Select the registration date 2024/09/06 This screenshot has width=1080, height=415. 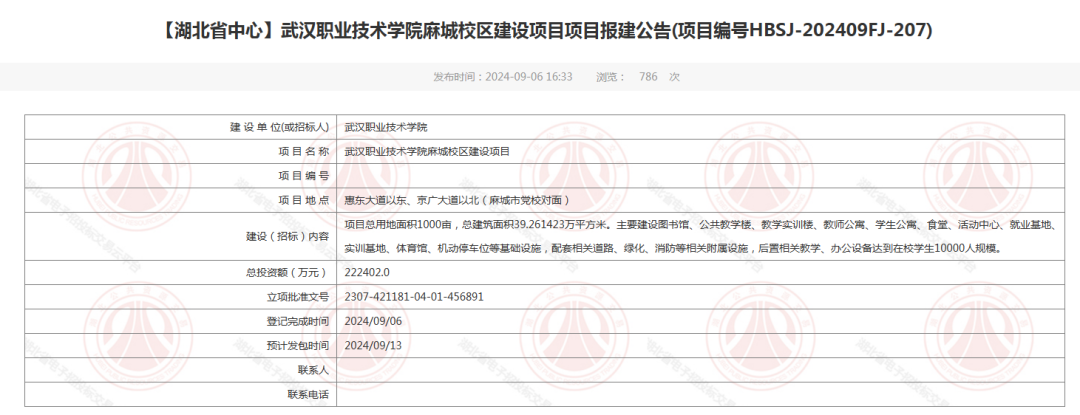pyautogui.click(x=373, y=321)
